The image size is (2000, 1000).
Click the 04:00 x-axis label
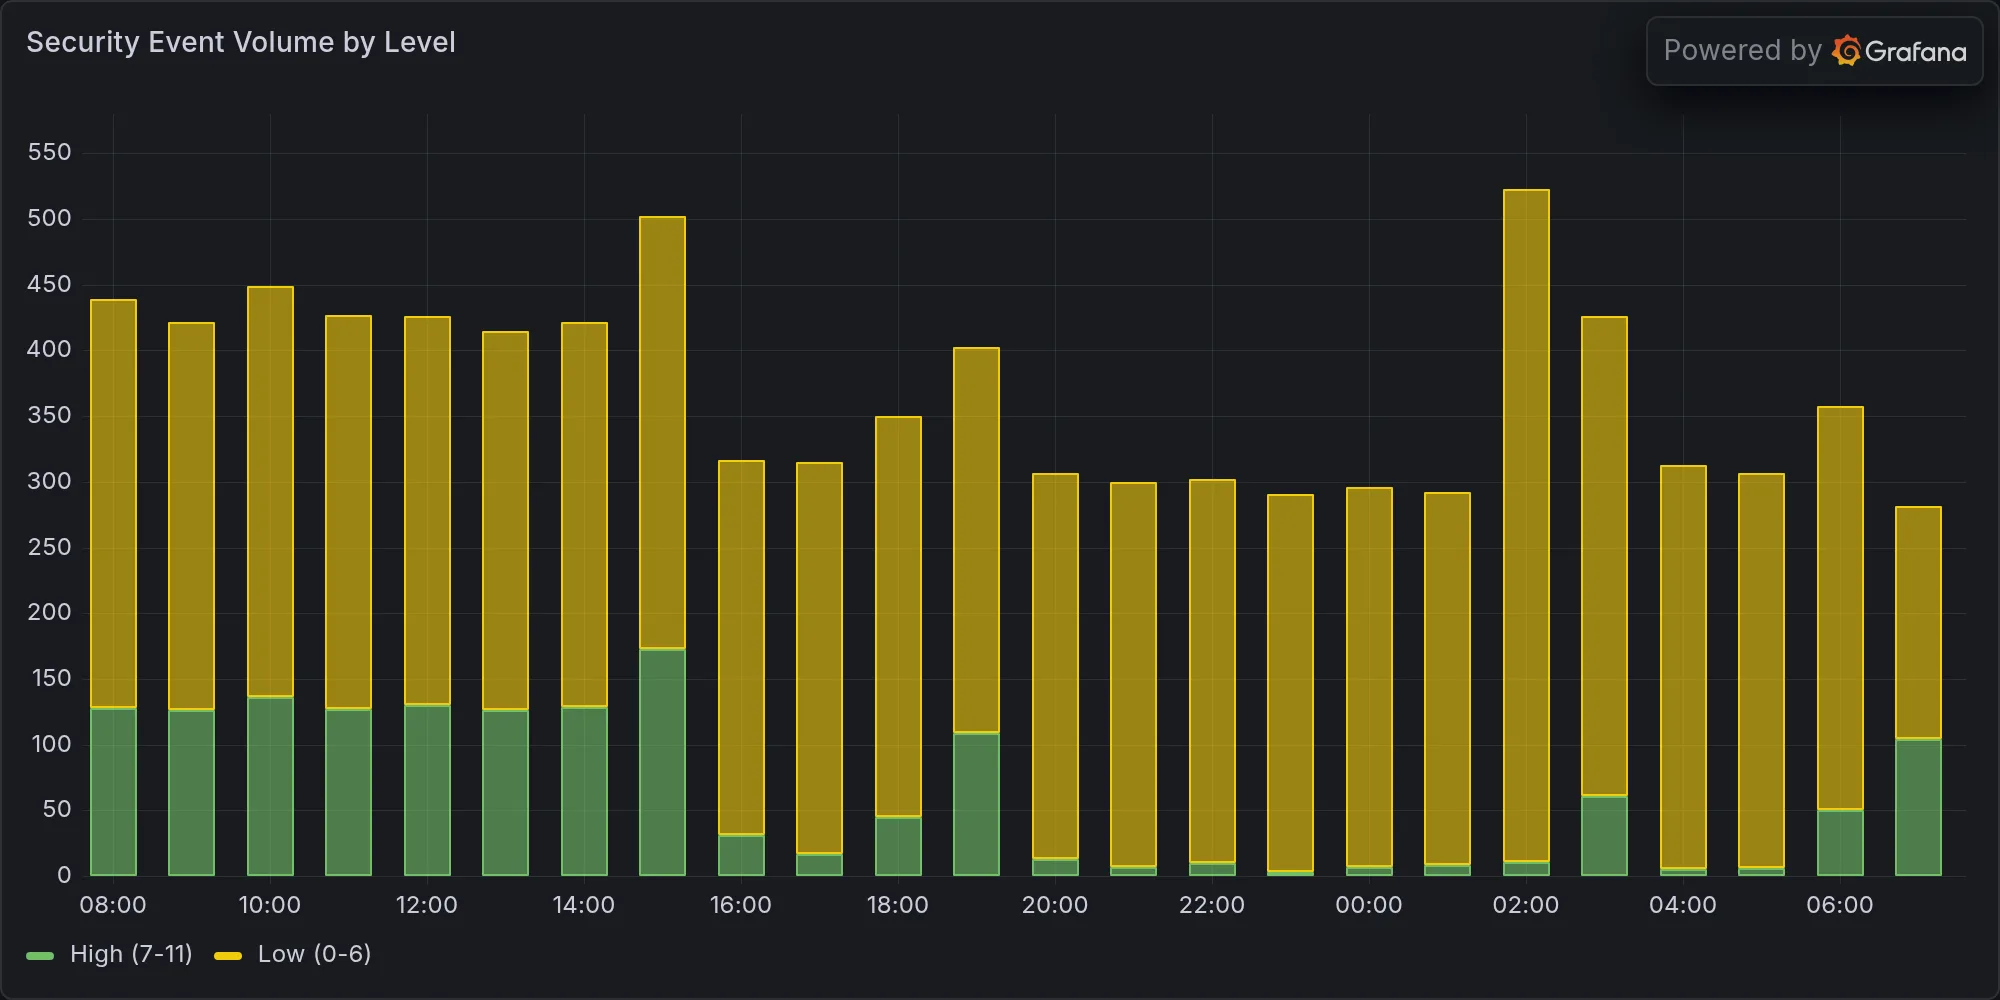[1683, 905]
